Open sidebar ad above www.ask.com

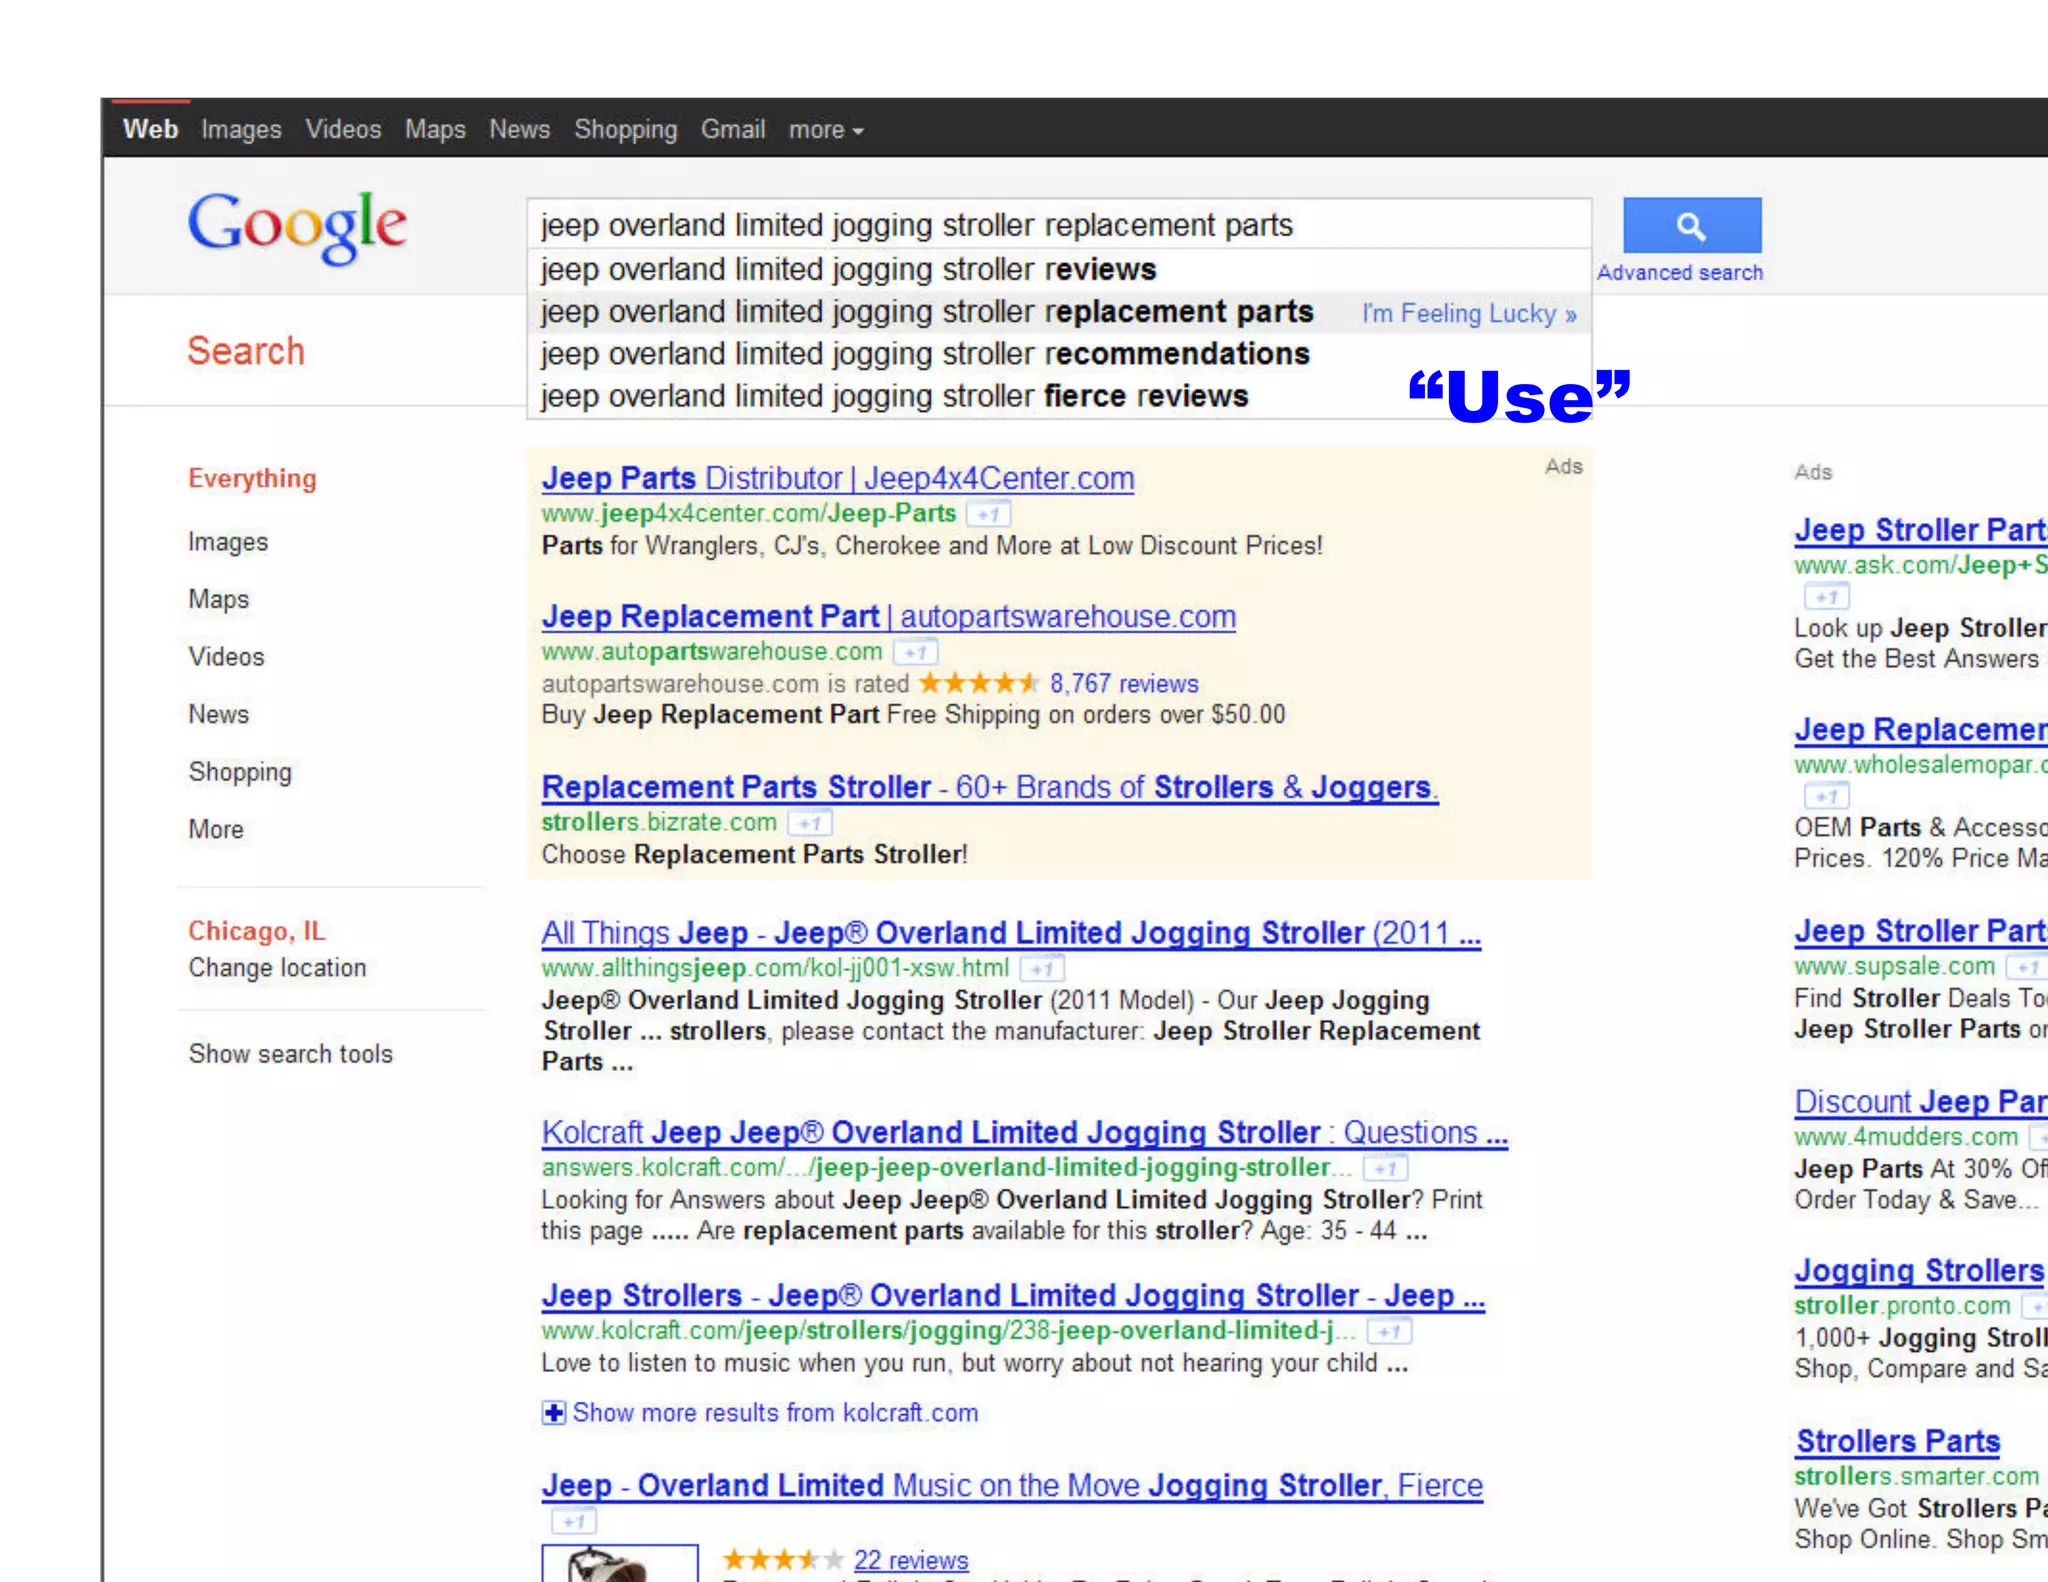click(x=1920, y=530)
